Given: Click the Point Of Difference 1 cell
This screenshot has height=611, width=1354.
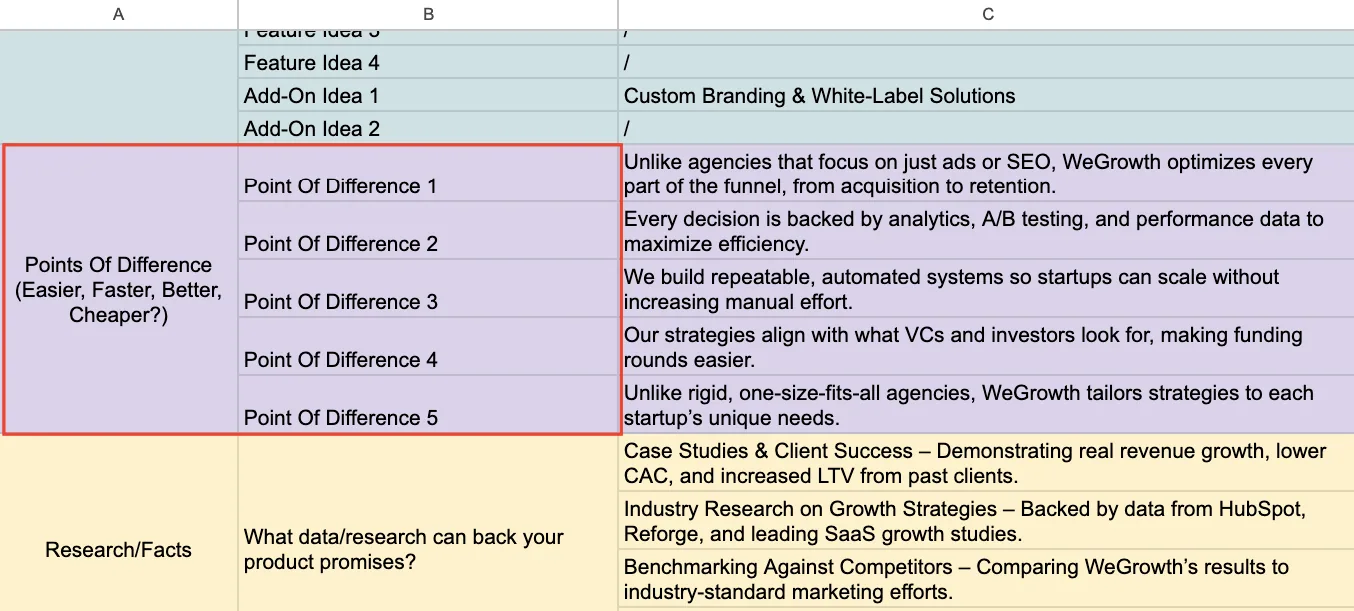Looking at the screenshot, I should point(428,174).
